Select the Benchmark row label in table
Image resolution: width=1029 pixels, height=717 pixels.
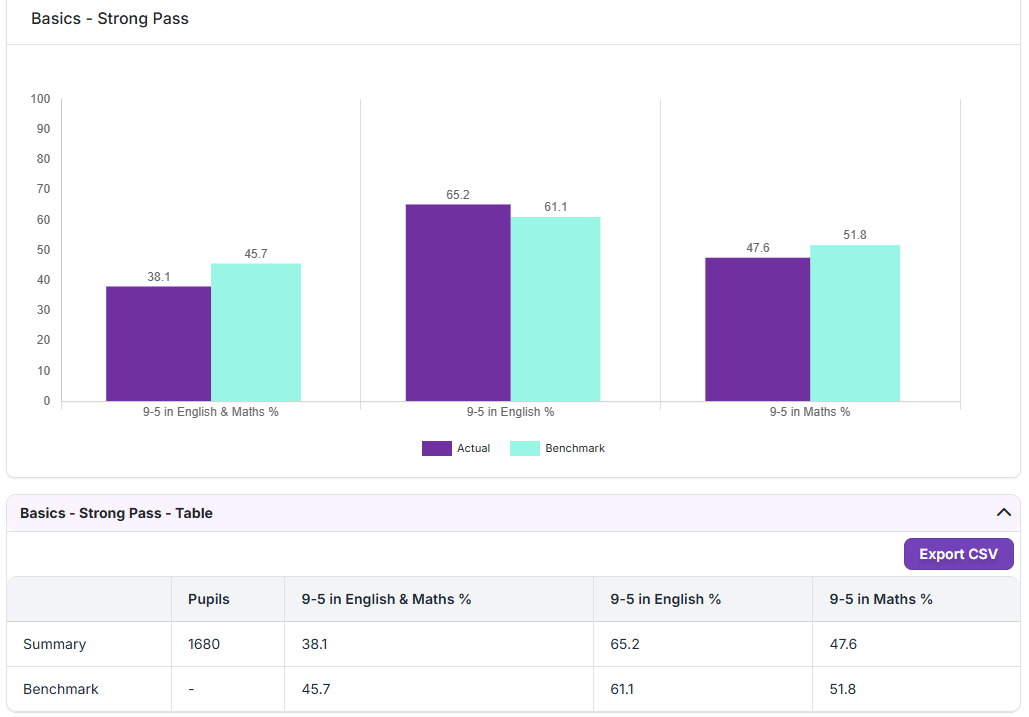pos(60,689)
